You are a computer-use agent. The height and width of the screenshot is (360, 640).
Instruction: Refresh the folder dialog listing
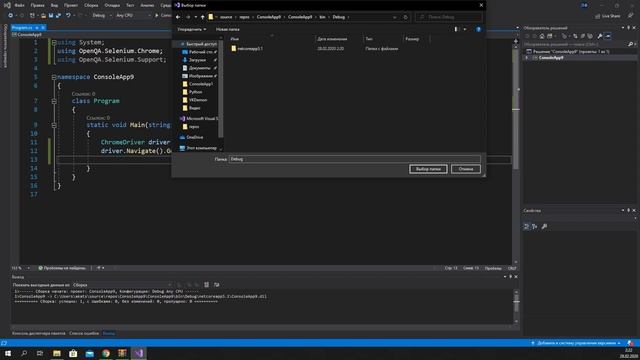point(405,17)
